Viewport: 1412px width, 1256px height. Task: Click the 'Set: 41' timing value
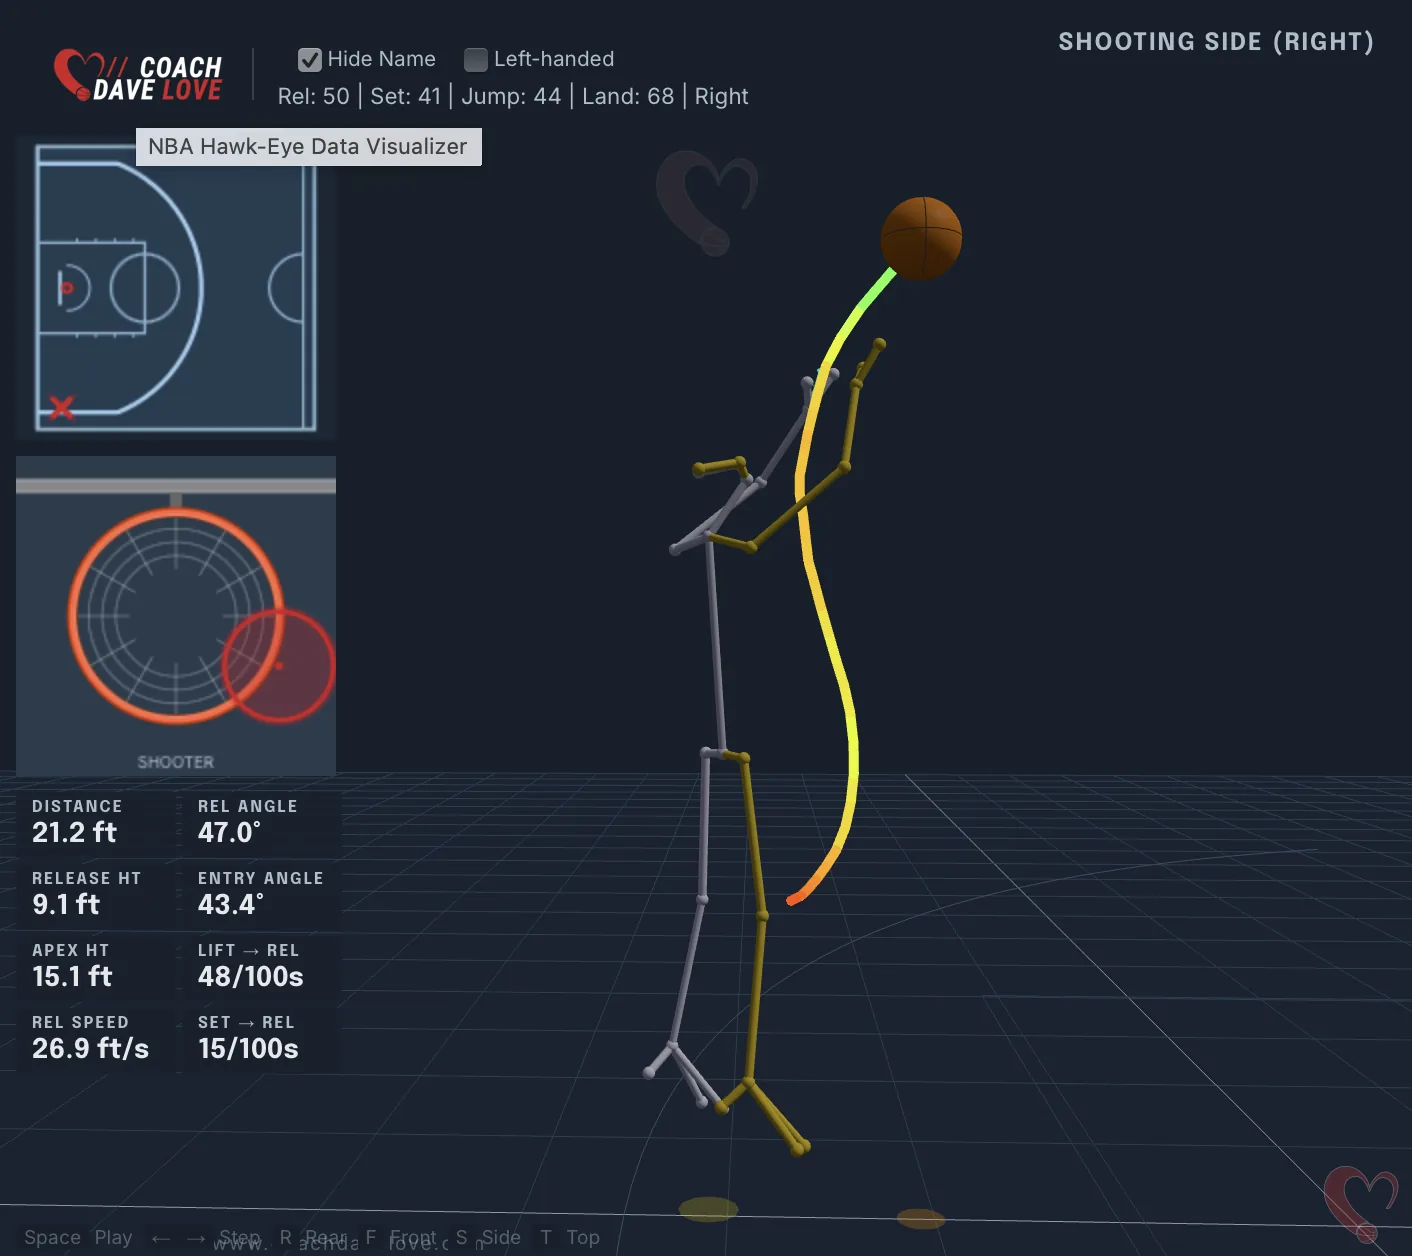(x=405, y=96)
